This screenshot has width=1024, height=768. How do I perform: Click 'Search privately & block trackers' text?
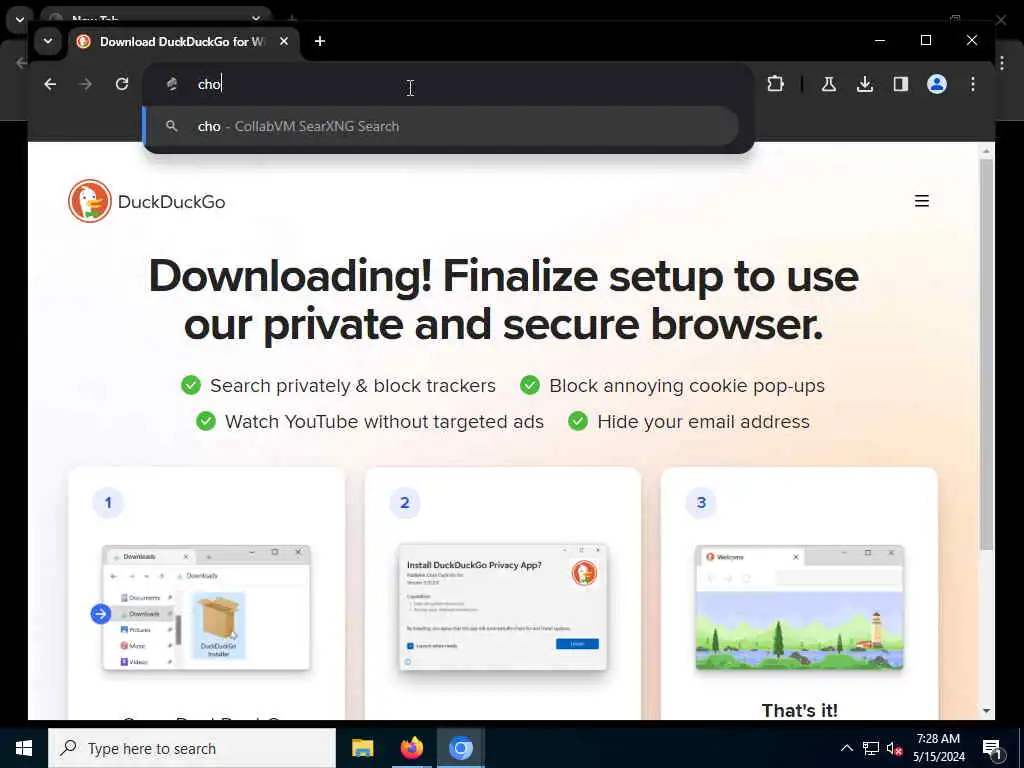pos(353,385)
